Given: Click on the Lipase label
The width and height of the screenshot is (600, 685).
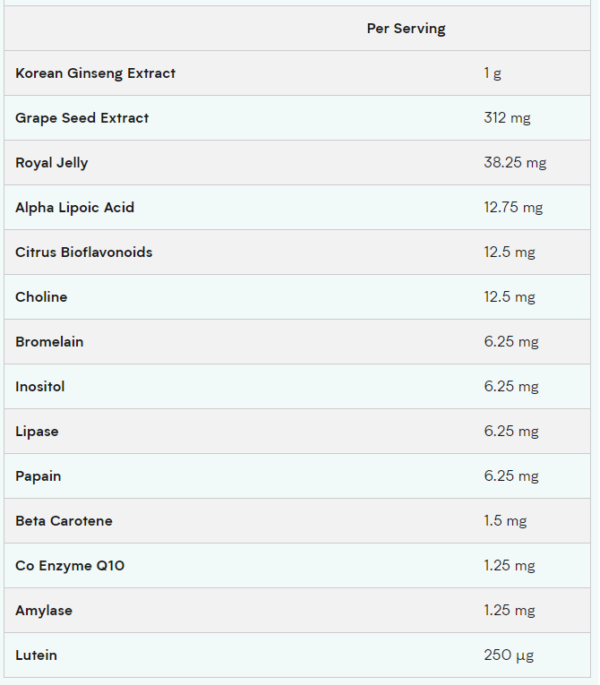Looking at the screenshot, I should pyautogui.click(x=37, y=432).
